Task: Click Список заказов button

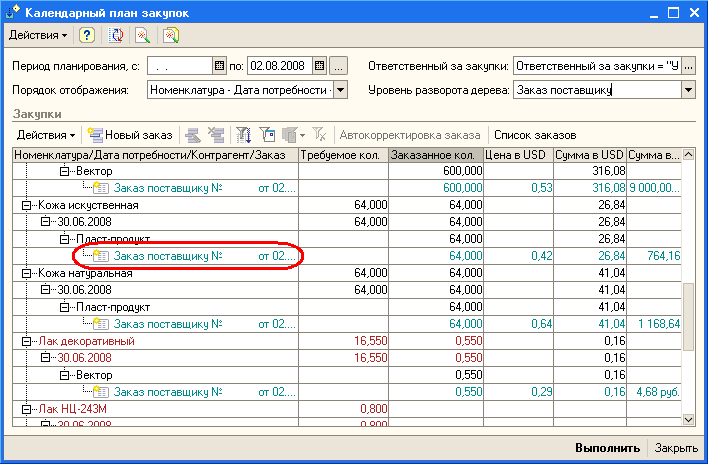Action: tap(535, 135)
